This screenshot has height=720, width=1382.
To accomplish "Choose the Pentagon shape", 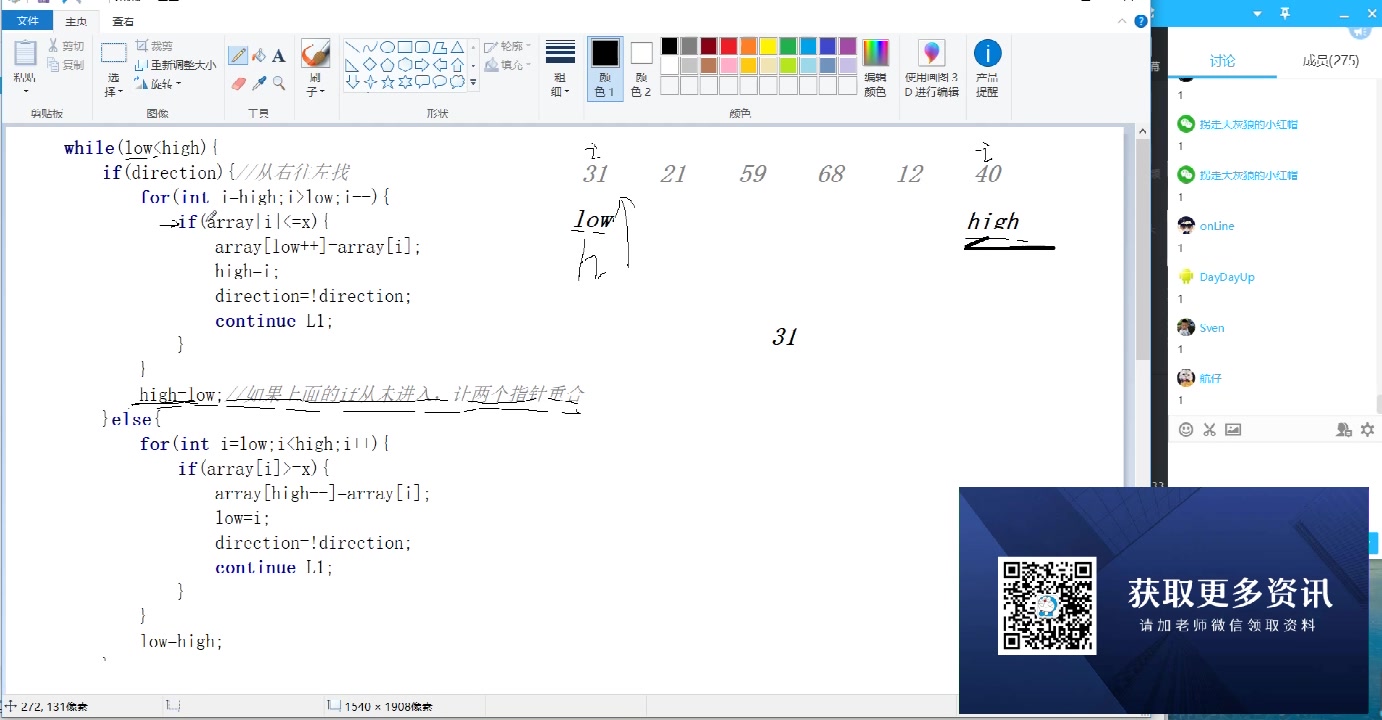I will [x=387, y=65].
